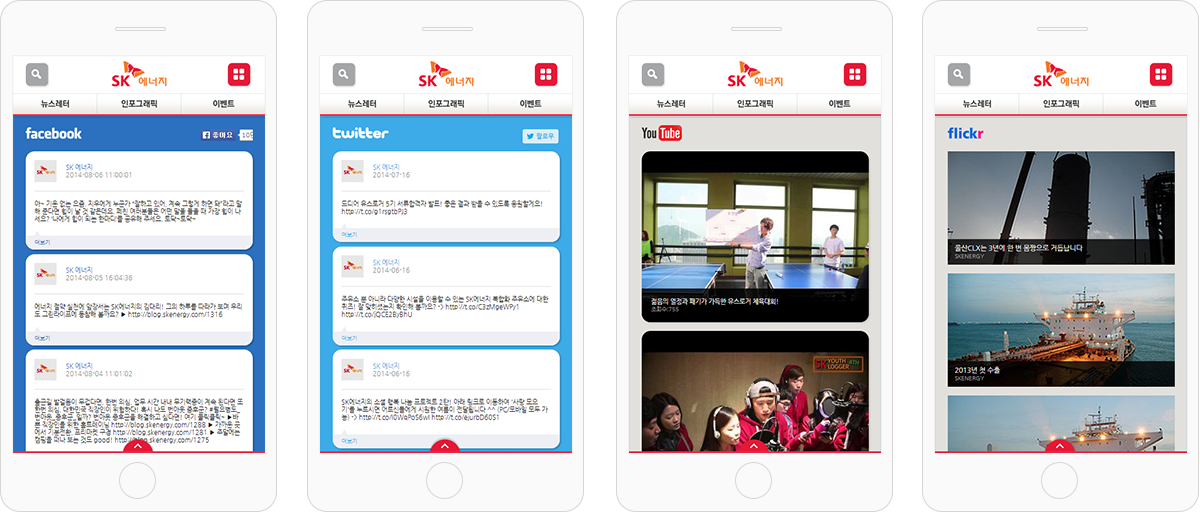Click the YouTube logo heading
Viewport: 1200px width, 512px height.
pos(661,133)
